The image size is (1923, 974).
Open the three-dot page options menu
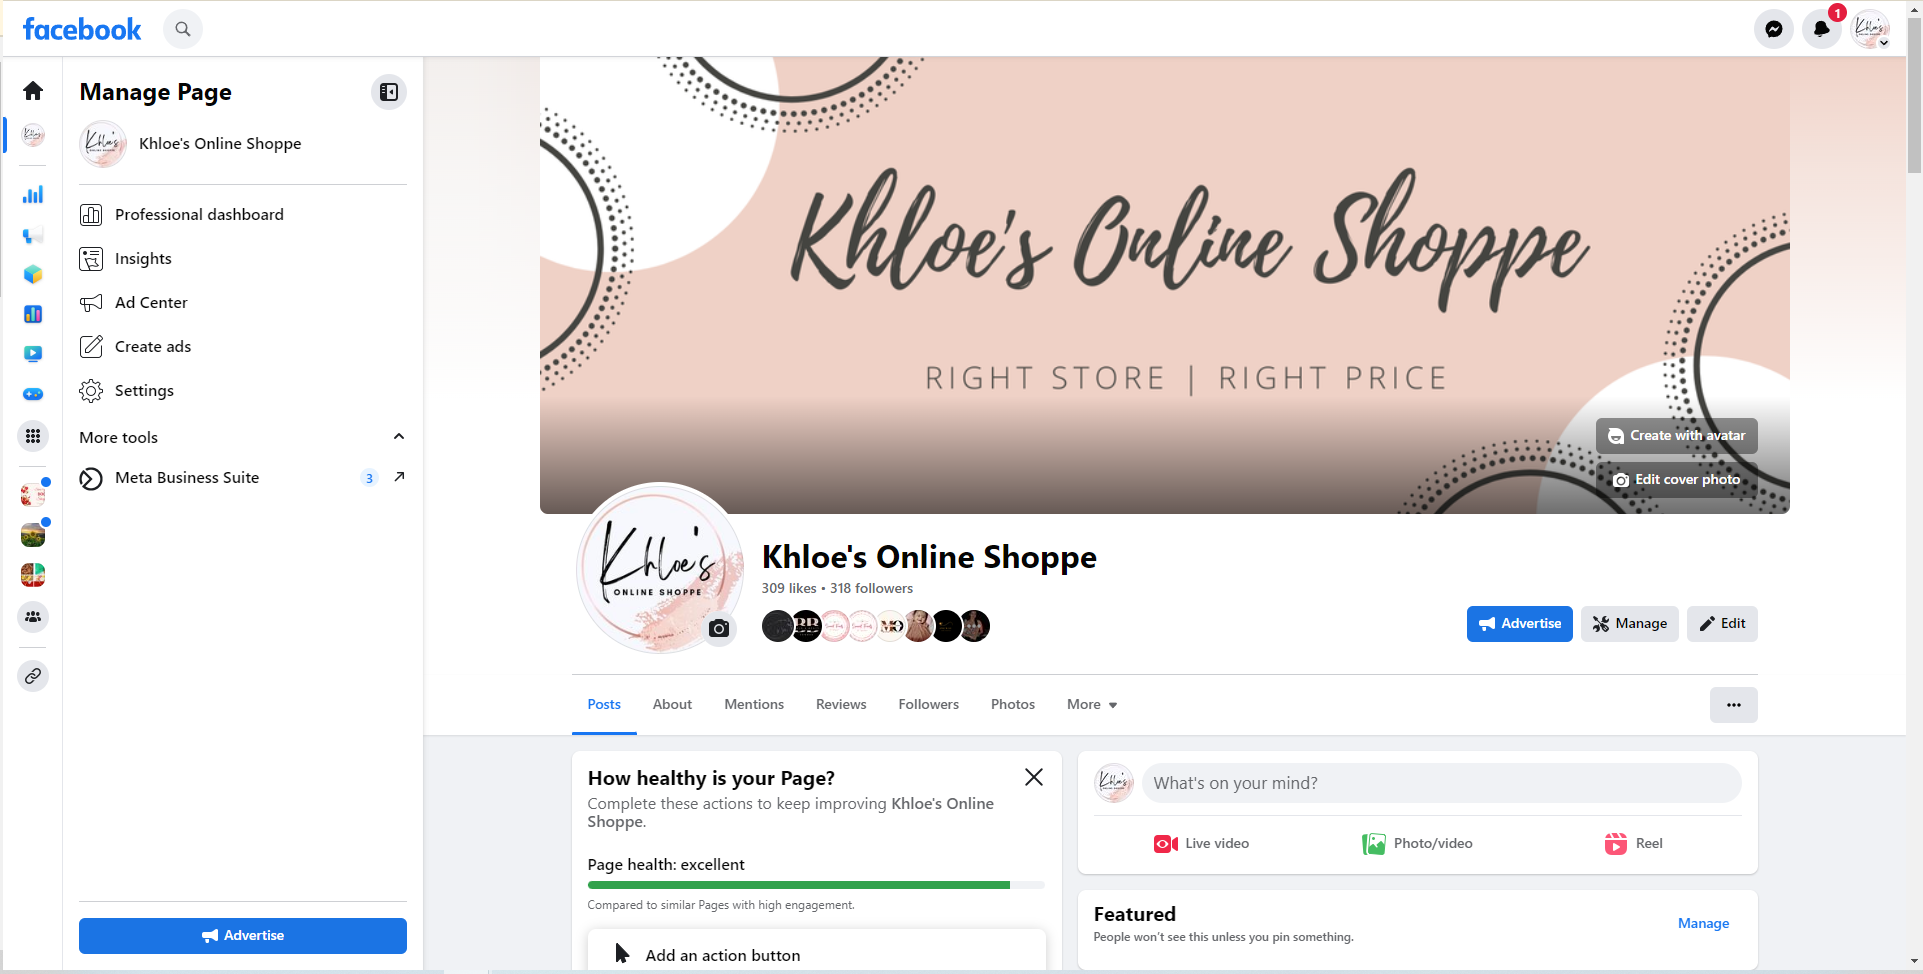1733,705
